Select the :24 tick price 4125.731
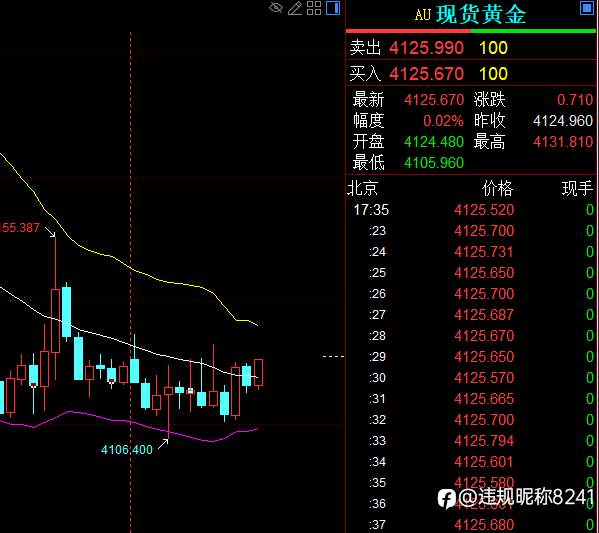Viewport: 599px width, 533px height. point(484,252)
